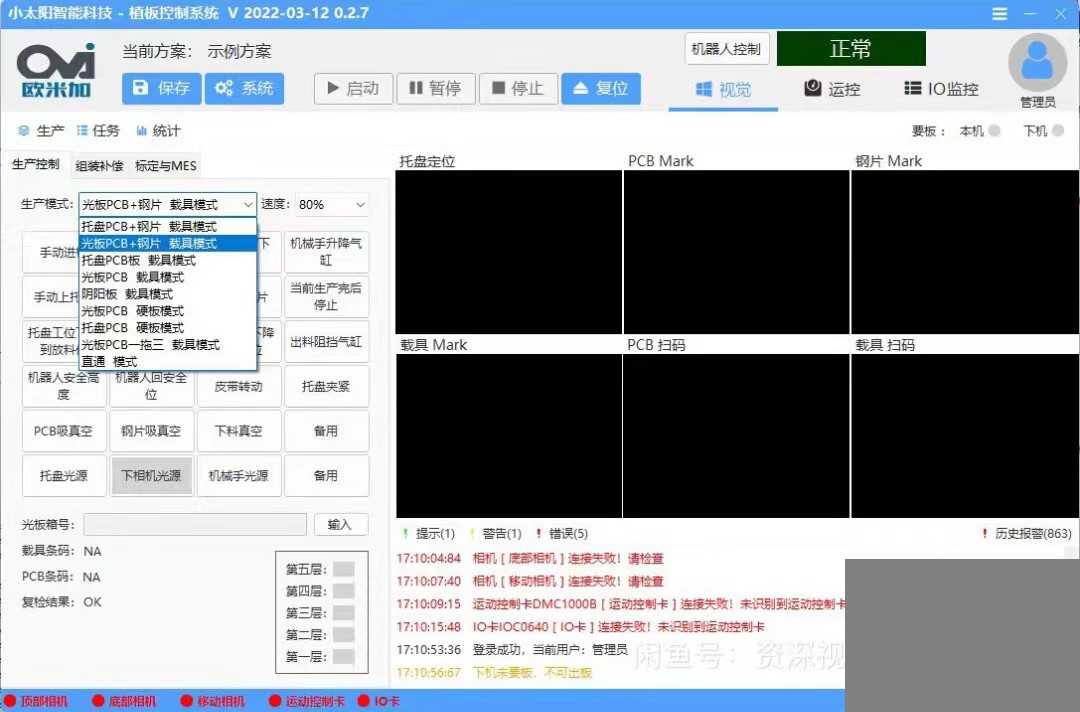Click the 暂停 pause button
1080x712 pixels.
tap(436, 89)
